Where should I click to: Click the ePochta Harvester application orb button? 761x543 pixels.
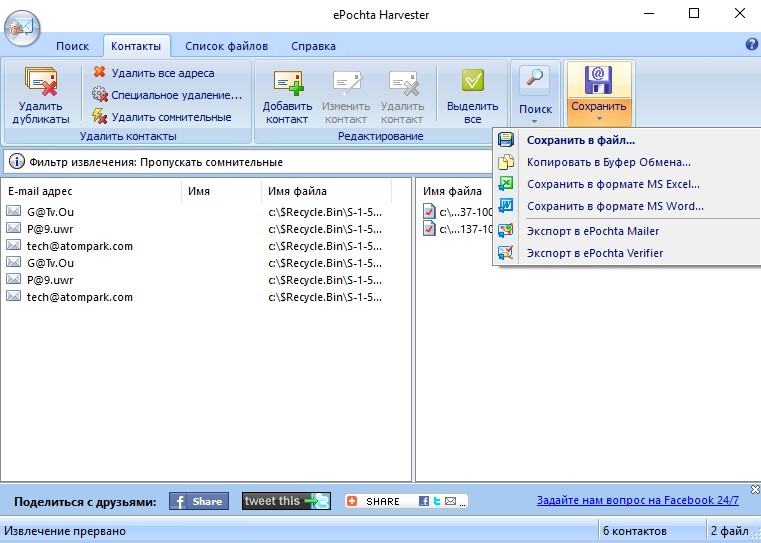[22, 27]
